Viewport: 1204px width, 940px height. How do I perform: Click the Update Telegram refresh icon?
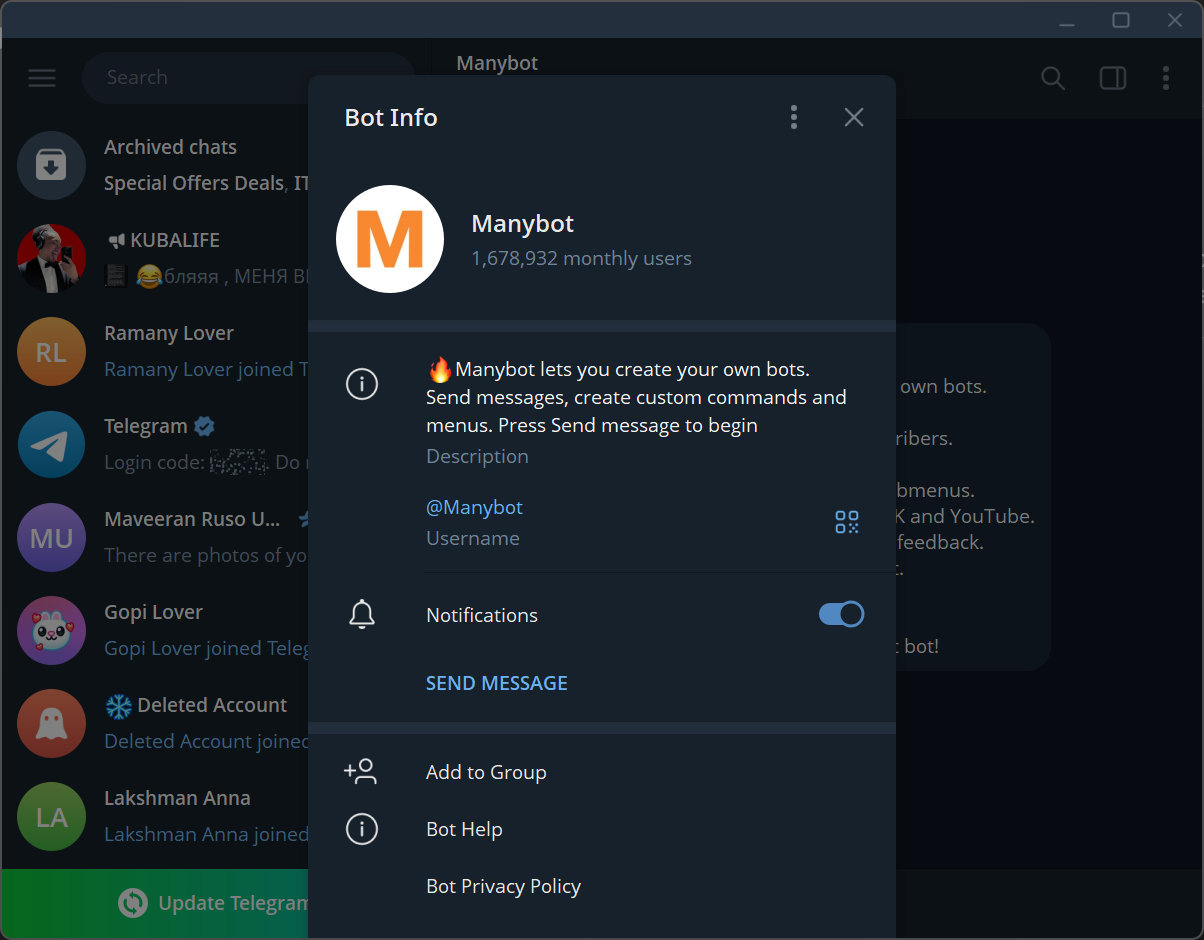[x=132, y=903]
